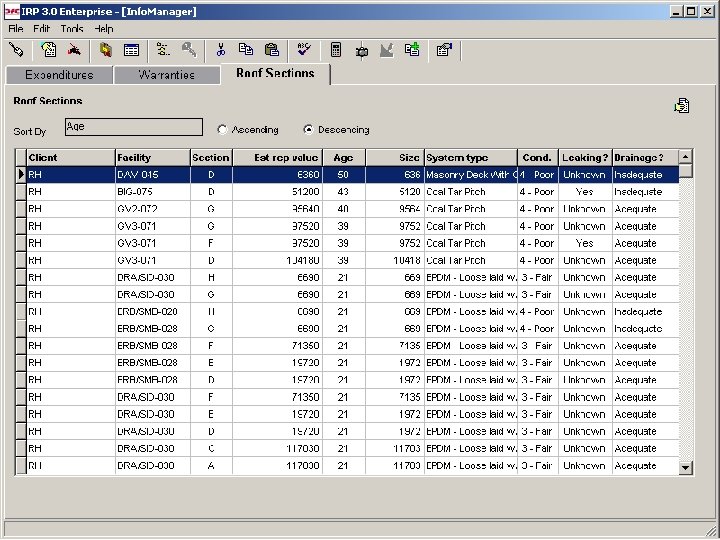Switch to the Expenditures tab
This screenshot has width=720, height=540.
click(59, 75)
